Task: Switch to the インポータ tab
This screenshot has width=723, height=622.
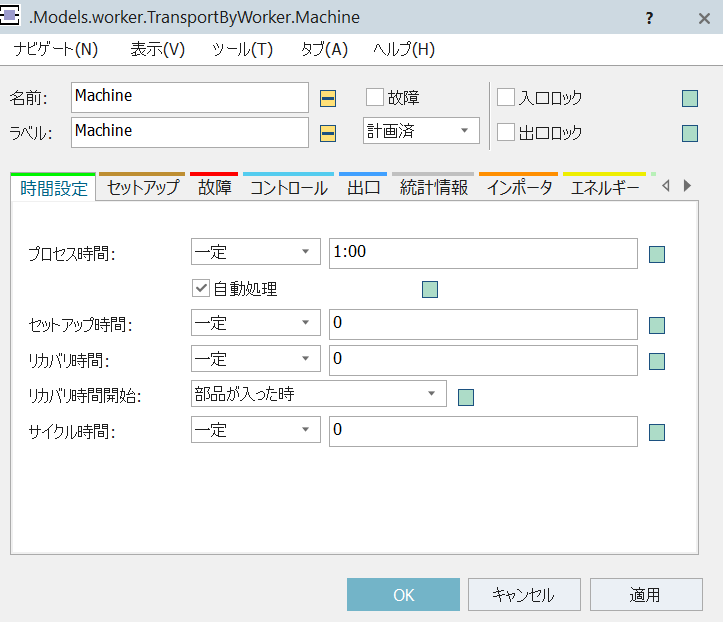Action: [x=519, y=188]
